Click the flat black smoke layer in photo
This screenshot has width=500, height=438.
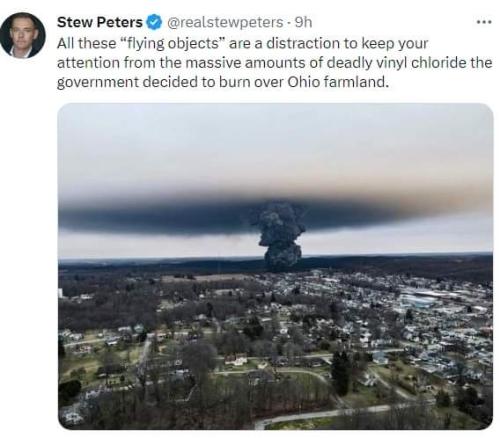coord(160,217)
